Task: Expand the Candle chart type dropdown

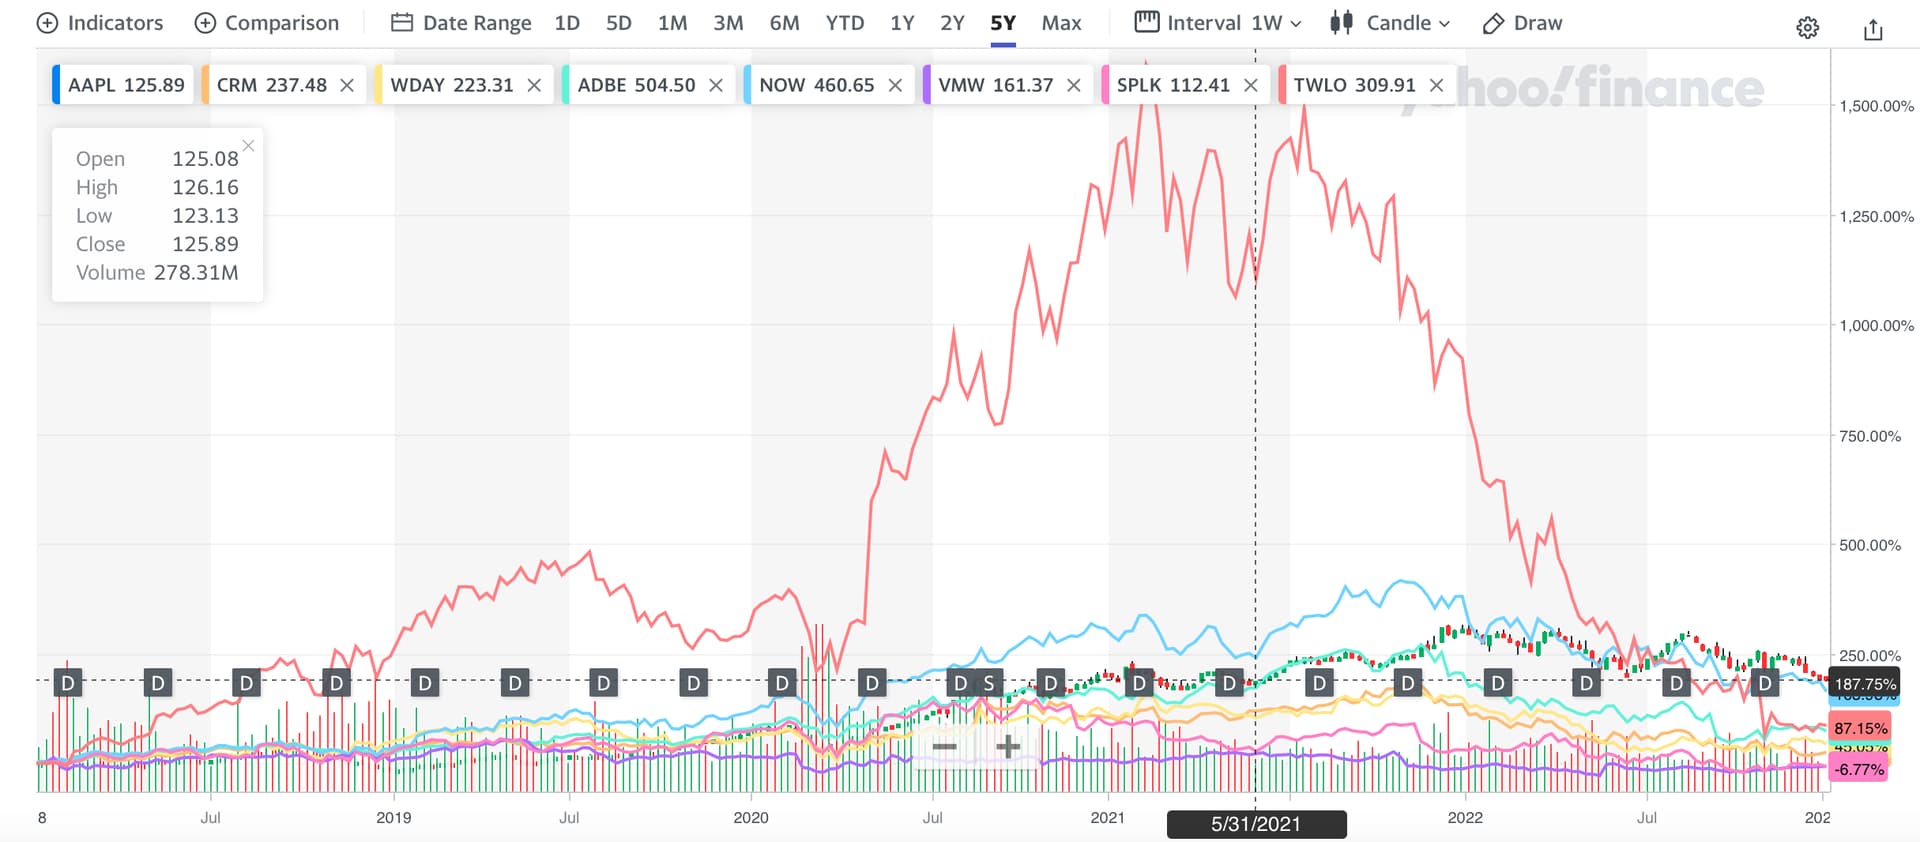Action: [x=1390, y=23]
